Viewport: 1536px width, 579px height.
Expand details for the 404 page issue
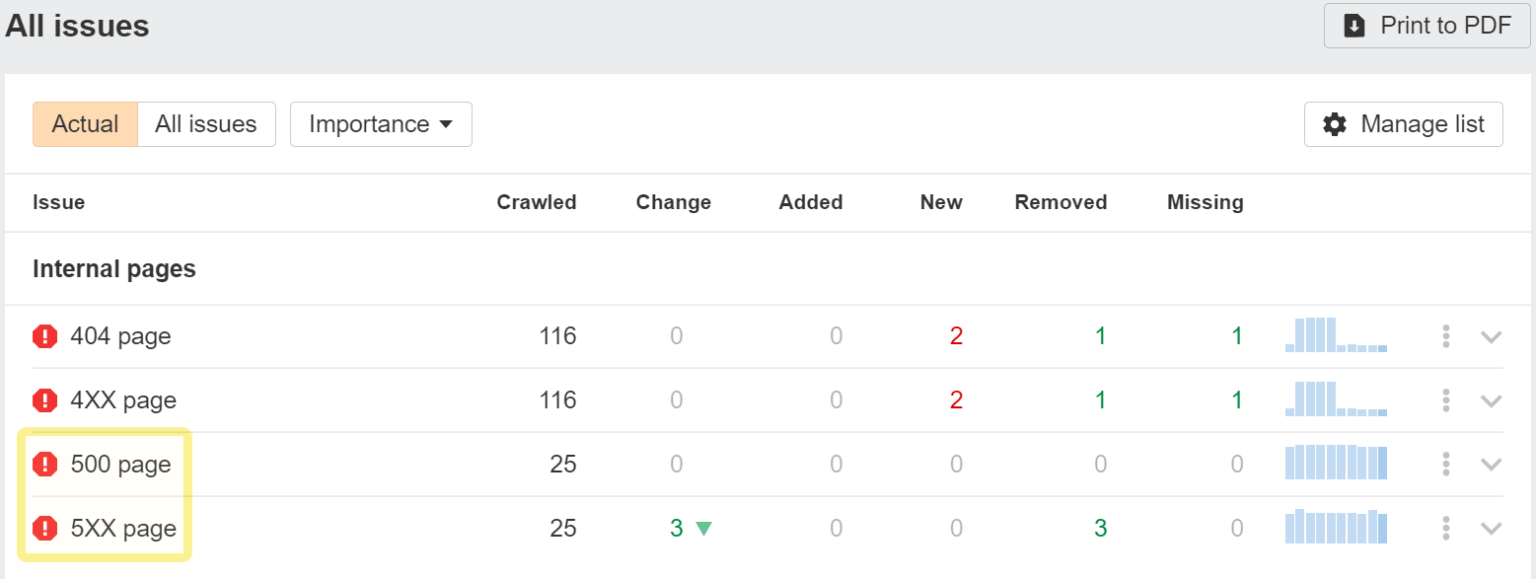coord(1491,337)
